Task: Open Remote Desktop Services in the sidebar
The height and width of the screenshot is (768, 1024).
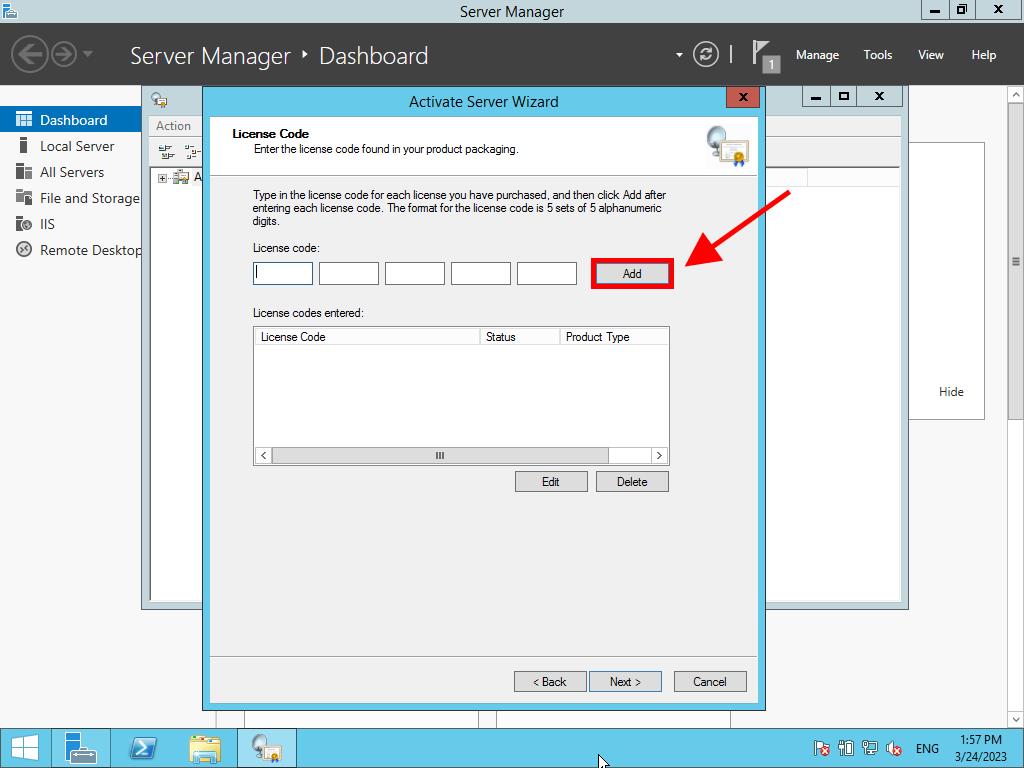Action: [71, 250]
